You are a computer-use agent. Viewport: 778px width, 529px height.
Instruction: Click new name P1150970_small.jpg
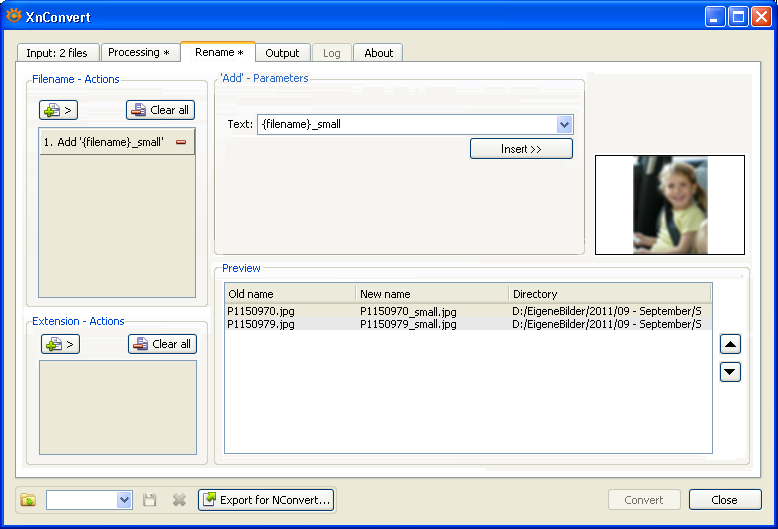(x=408, y=312)
